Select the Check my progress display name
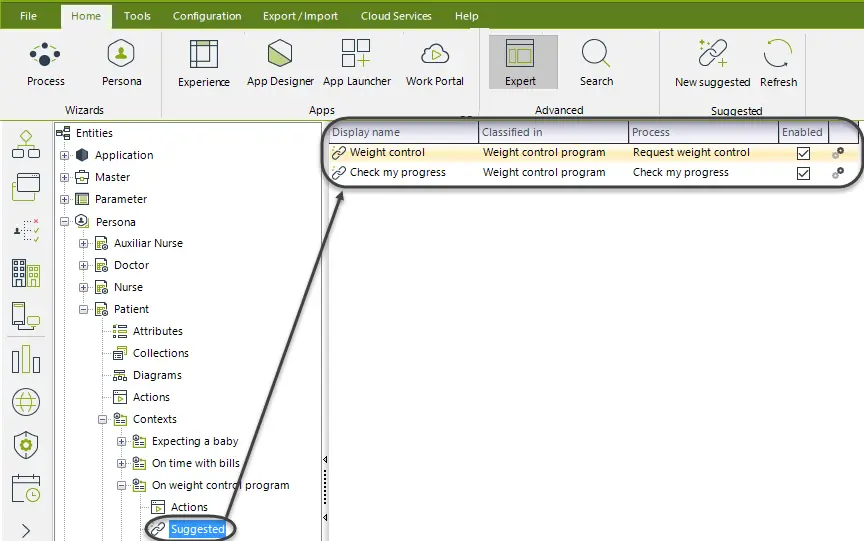The height and width of the screenshot is (541, 864). click(397, 172)
